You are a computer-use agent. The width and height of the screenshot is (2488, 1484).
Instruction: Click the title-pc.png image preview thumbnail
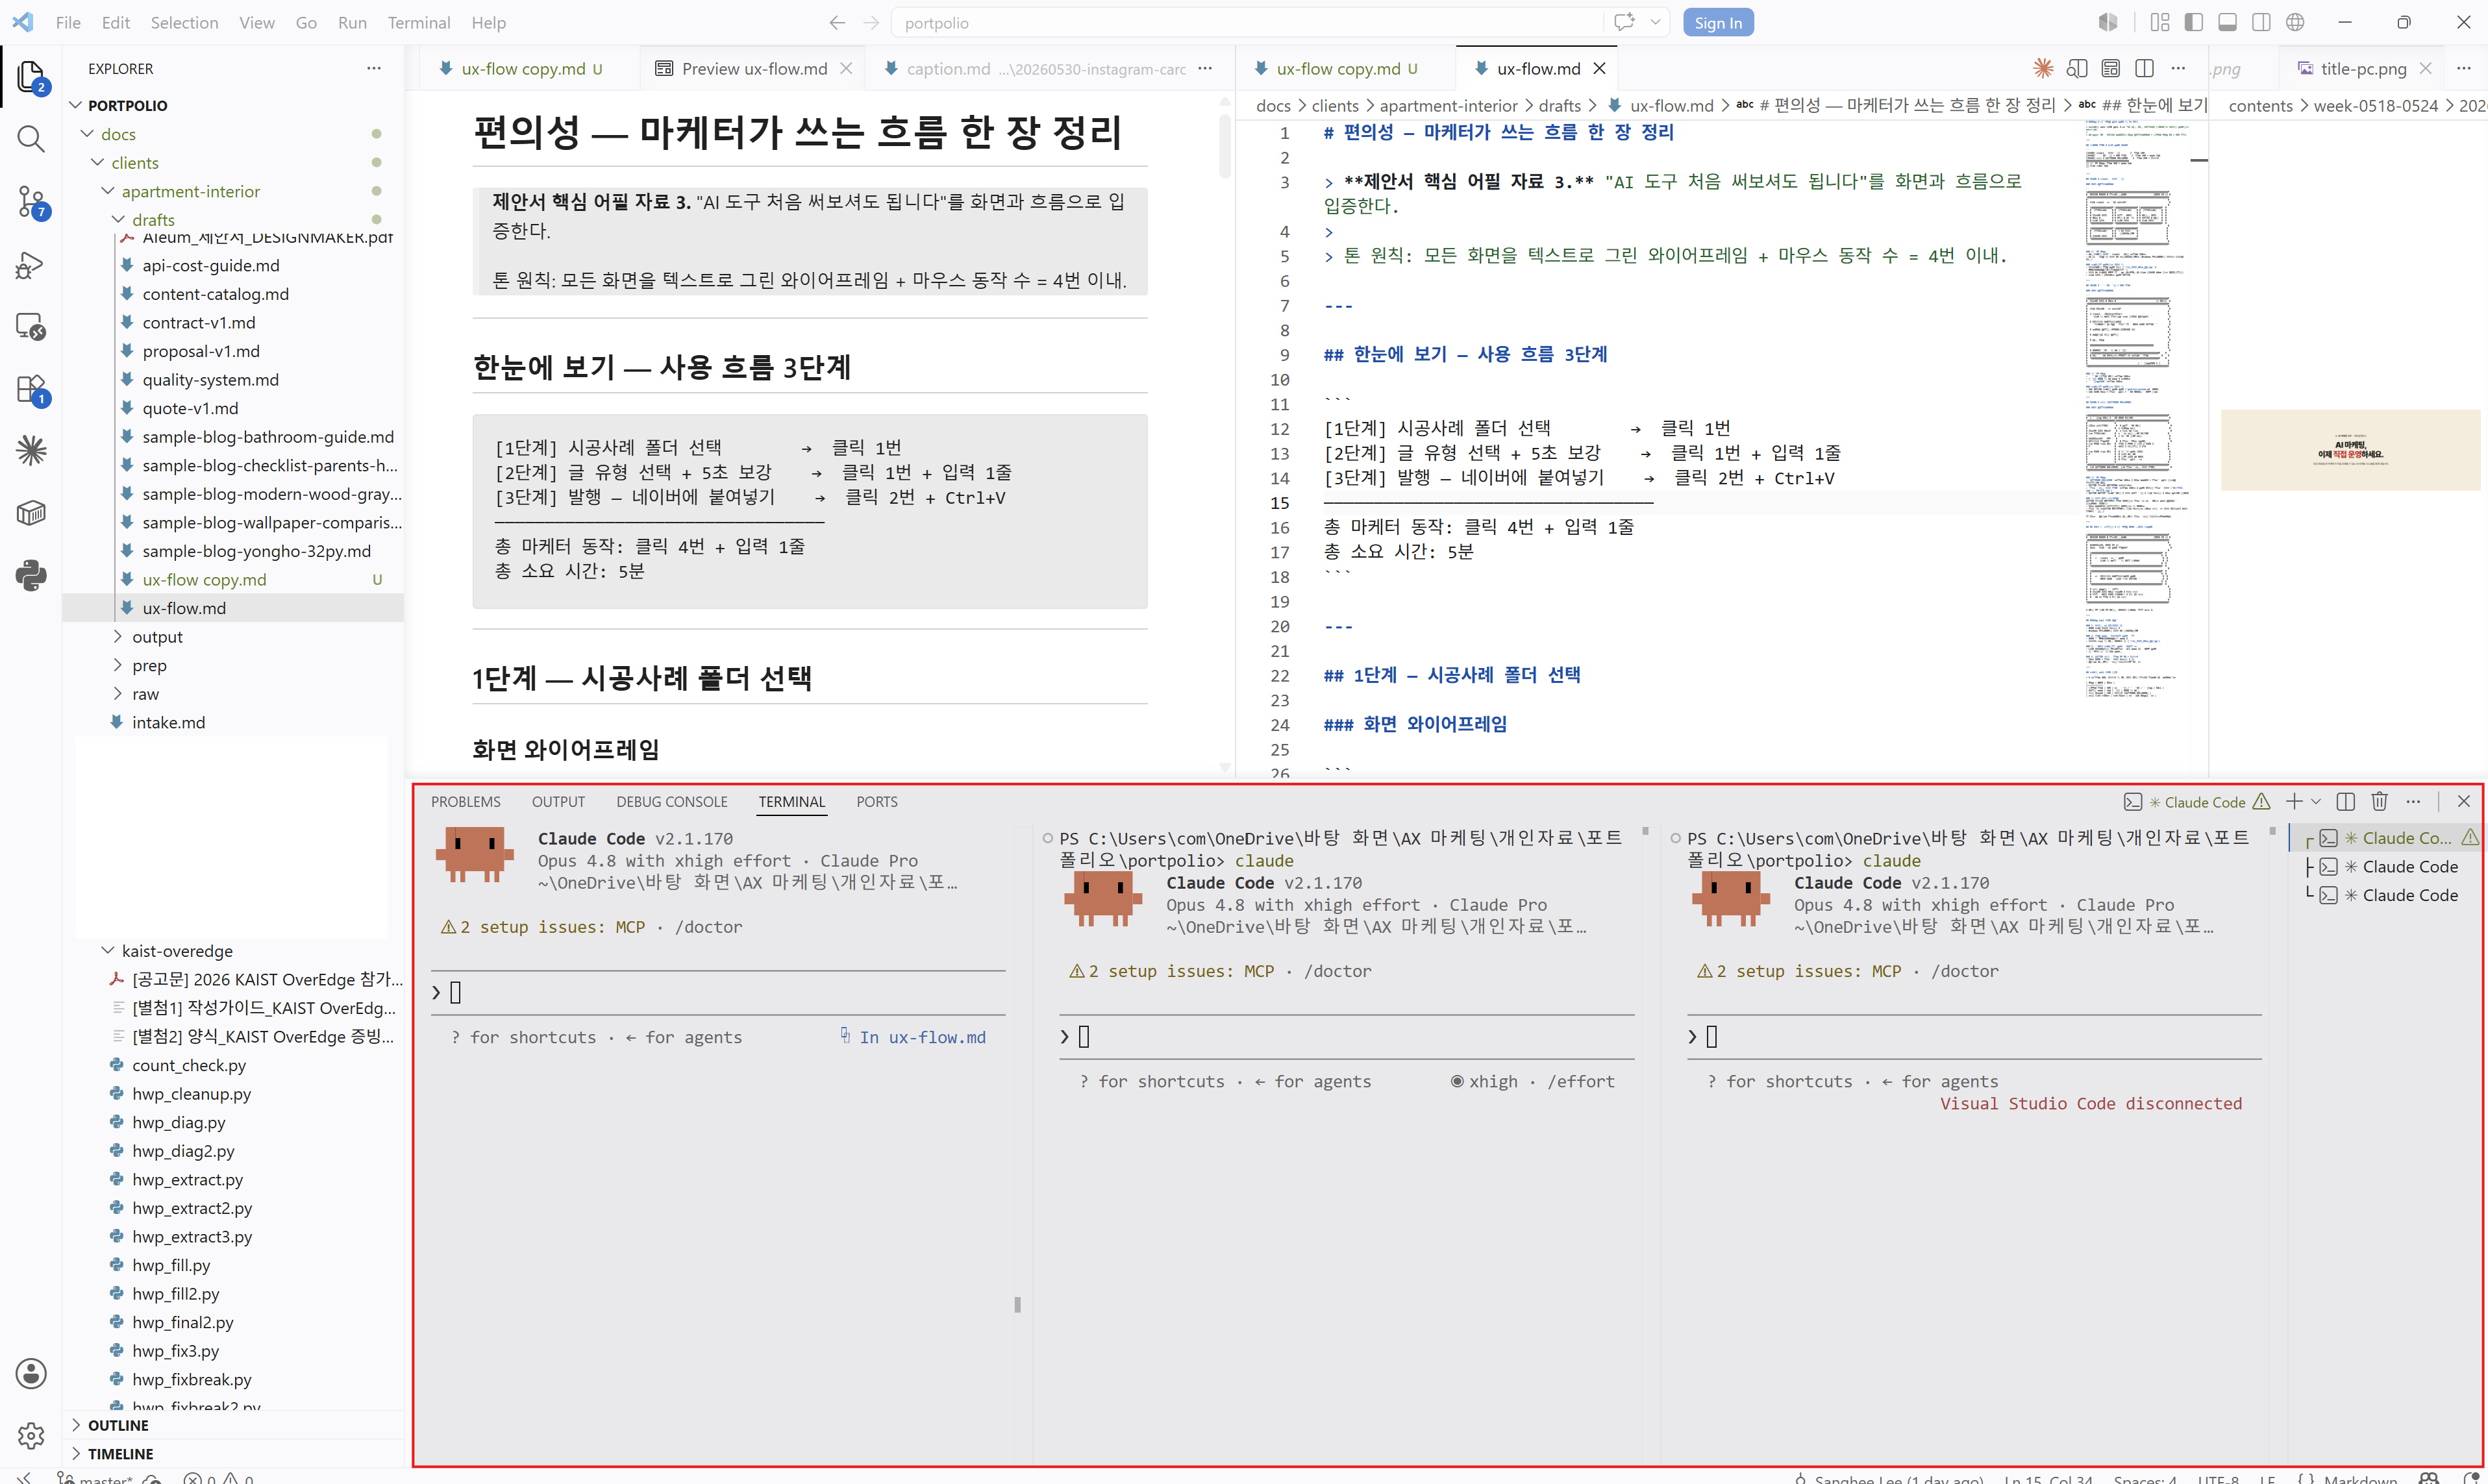pos(2350,449)
